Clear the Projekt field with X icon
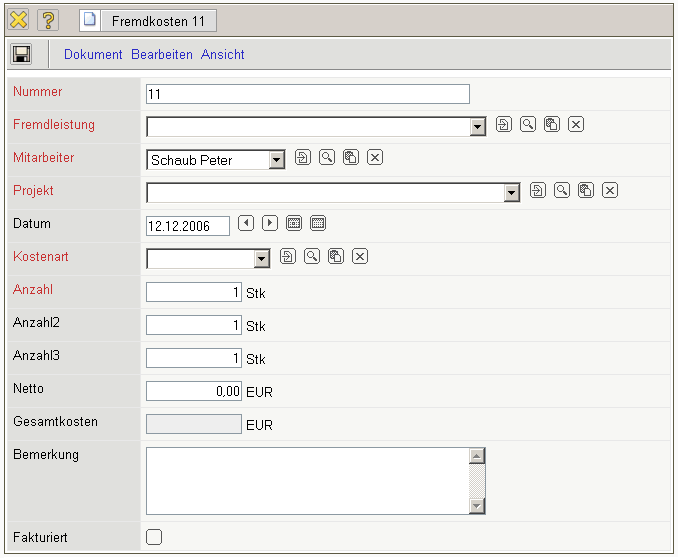Screen dimensions: 678x558 click(x=610, y=191)
